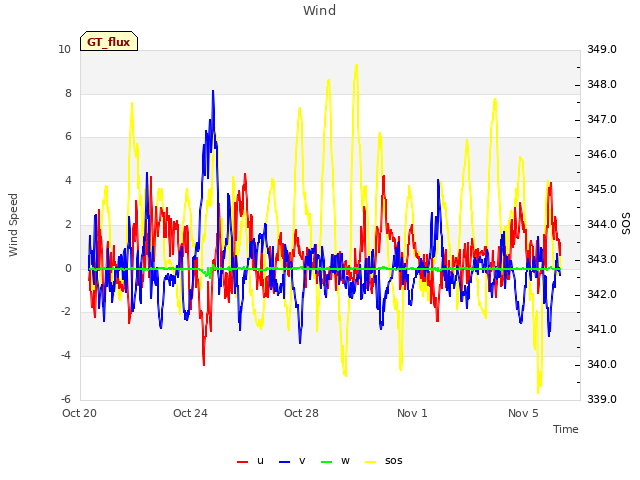Click the yellow sos legend color marker
This screenshot has height=480, width=640.
pyautogui.click(x=370, y=462)
